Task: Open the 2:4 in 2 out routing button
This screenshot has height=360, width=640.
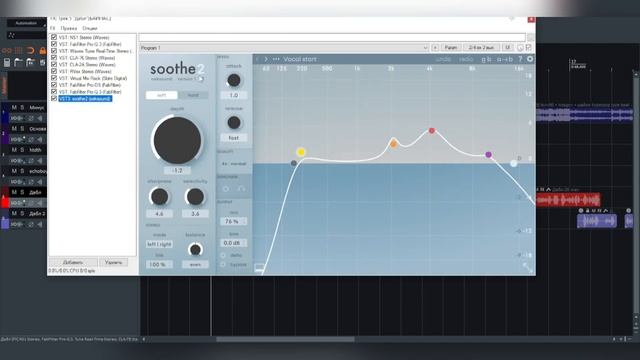Action: coord(481,48)
